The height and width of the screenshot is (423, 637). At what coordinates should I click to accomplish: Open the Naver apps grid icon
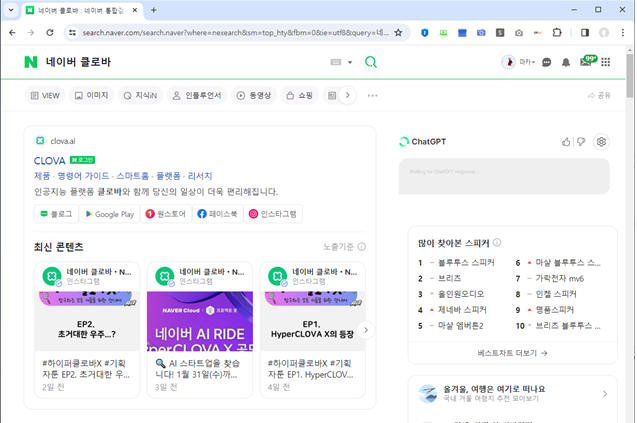pyautogui.click(x=605, y=62)
